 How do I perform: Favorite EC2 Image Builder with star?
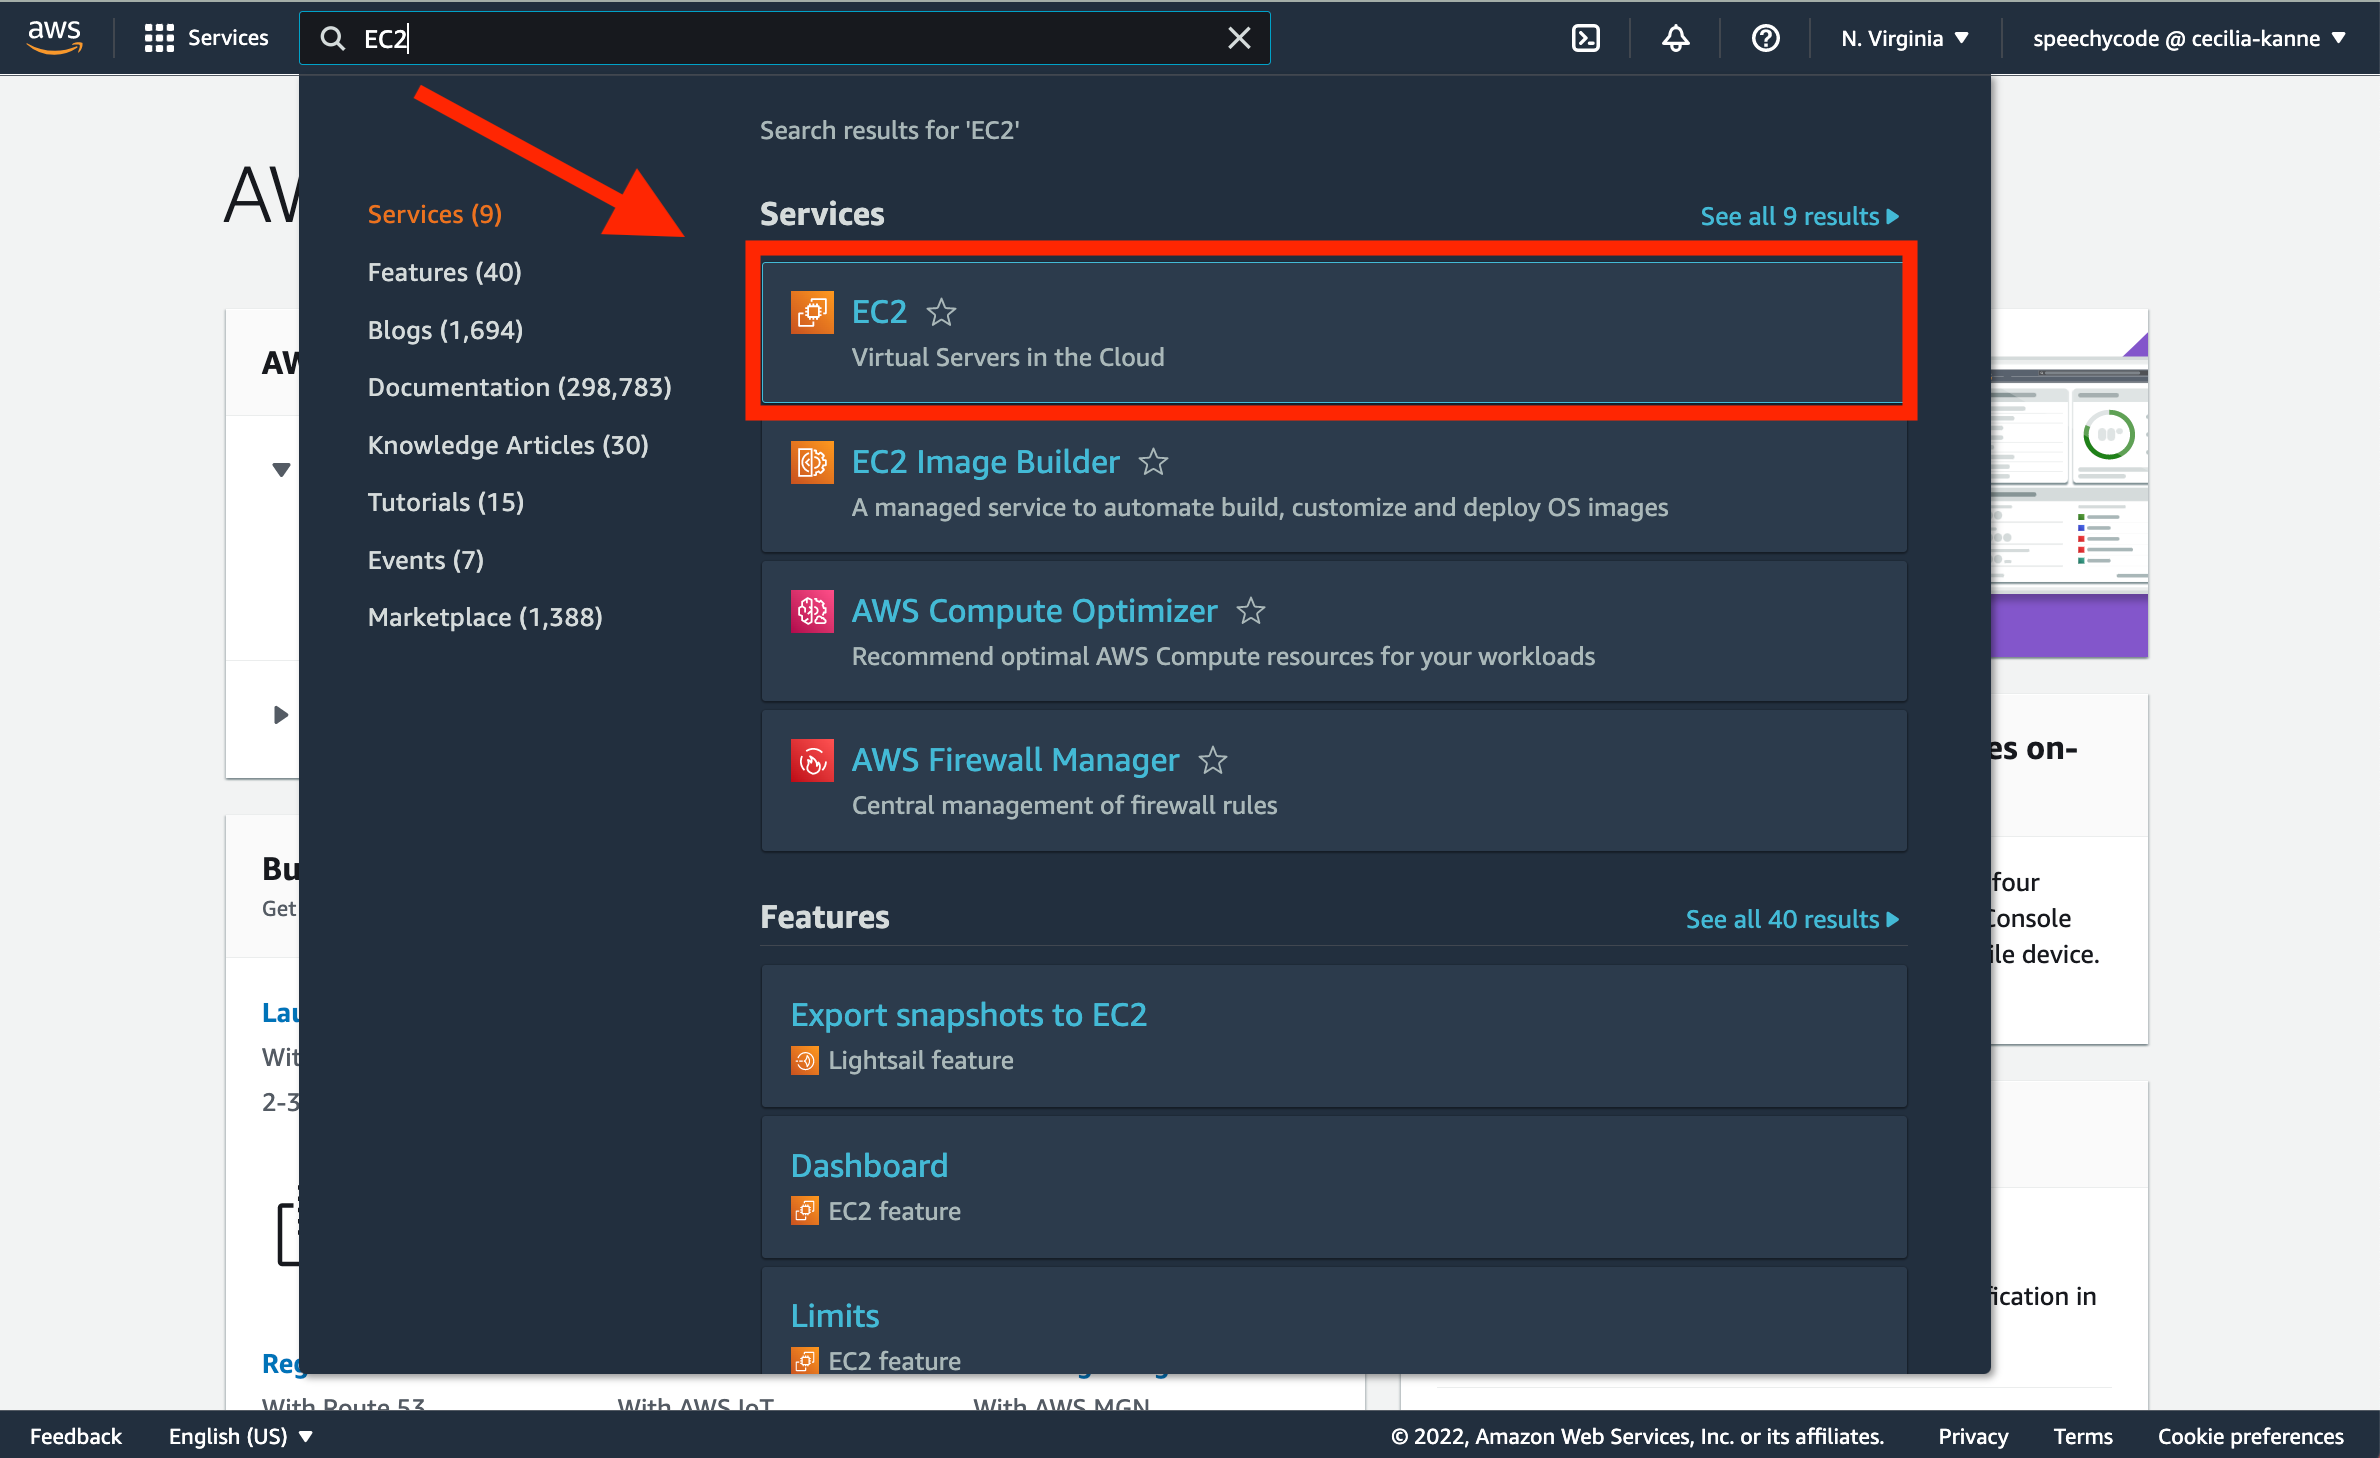(x=1154, y=462)
